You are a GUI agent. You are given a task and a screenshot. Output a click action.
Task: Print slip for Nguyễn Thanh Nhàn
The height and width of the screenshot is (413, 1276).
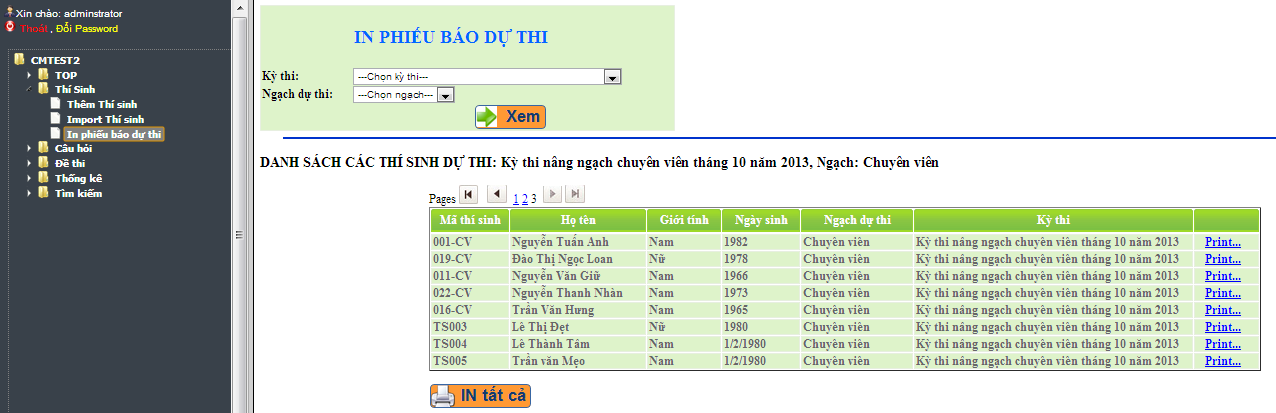click(1222, 293)
